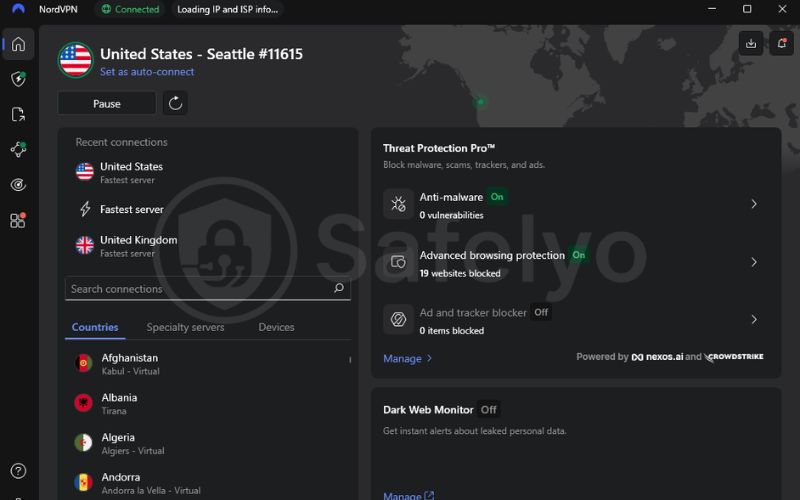Image resolution: width=800 pixels, height=500 pixels.
Task: Open the Home tab in sidebar
Action: [18, 44]
